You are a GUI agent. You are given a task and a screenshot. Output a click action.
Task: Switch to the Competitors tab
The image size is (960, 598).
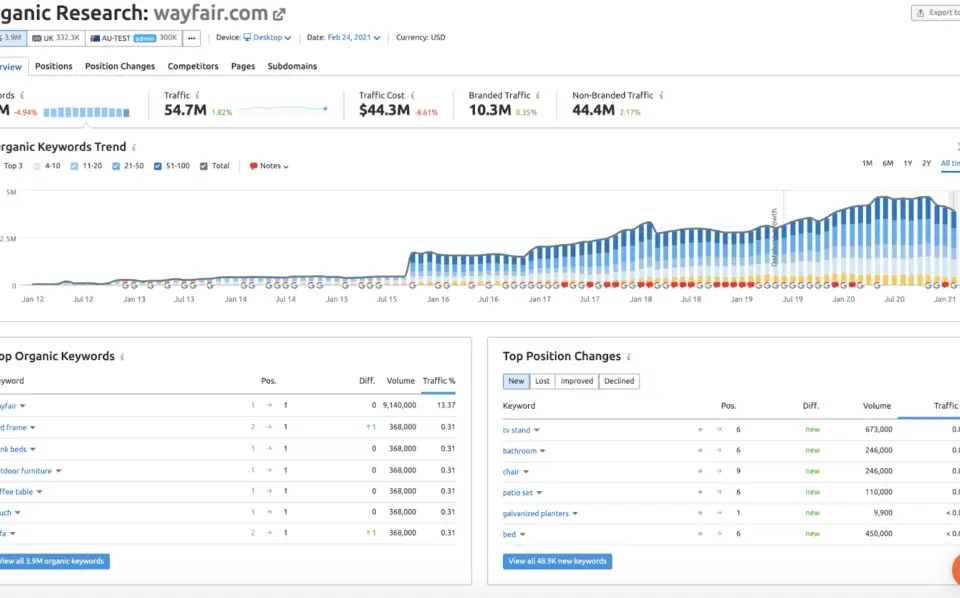[x=193, y=66]
